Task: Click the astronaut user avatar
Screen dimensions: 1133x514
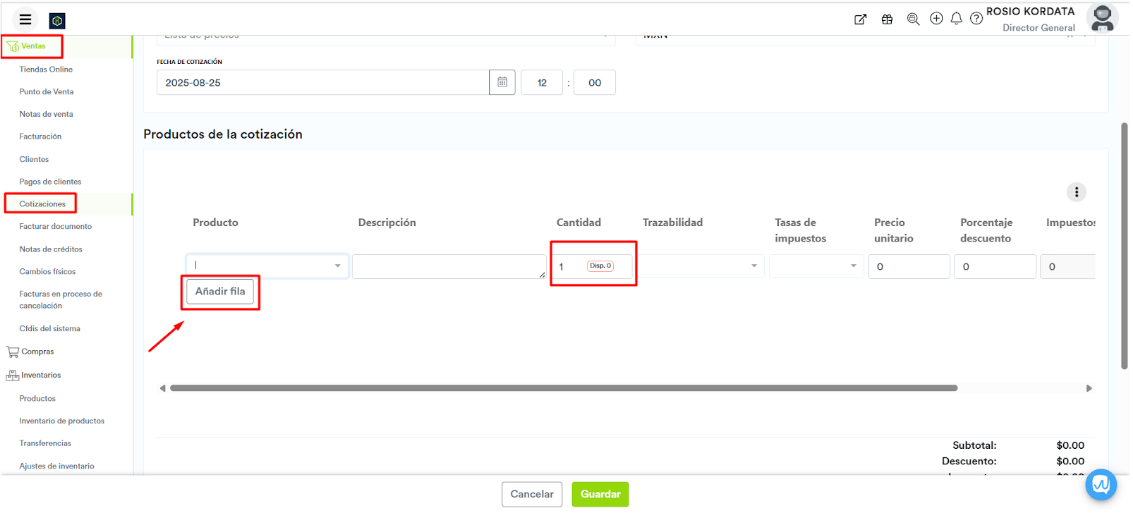Action: [x=1102, y=18]
